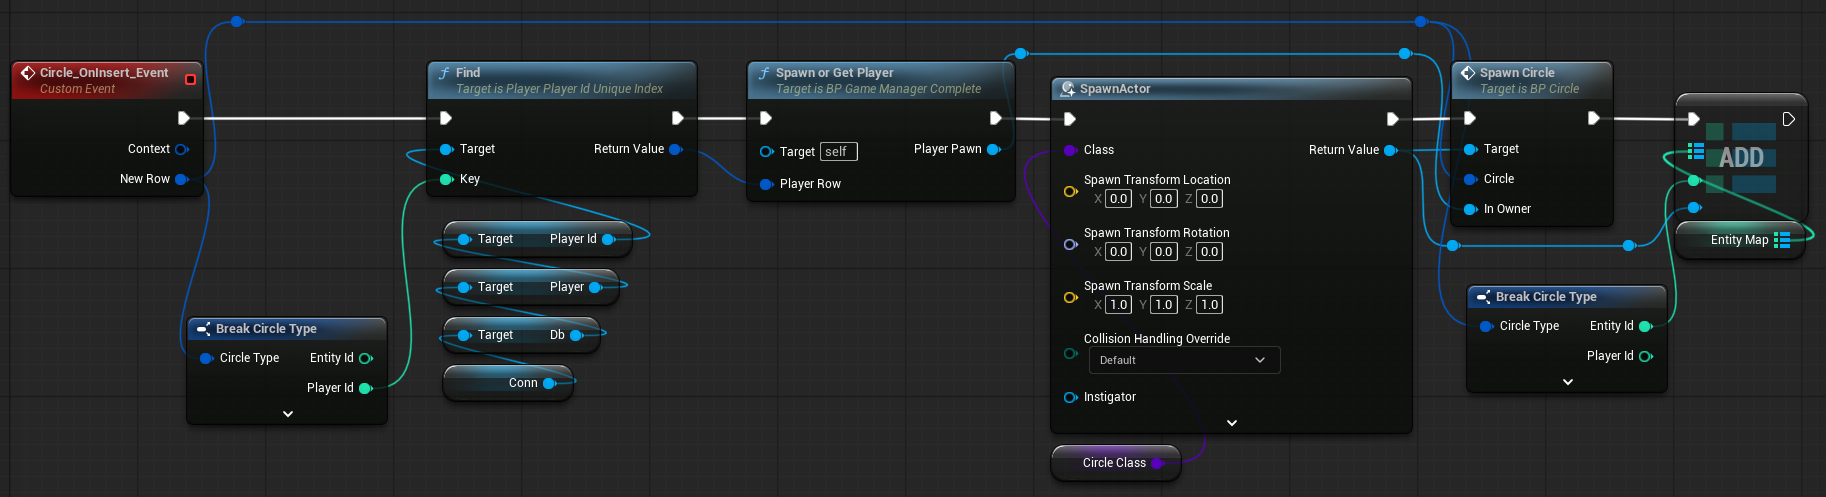Open the Collision Handling Override dropdown
Image resolution: width=1826 pixels, height=497 pixels.
(x=1184, y=360)
